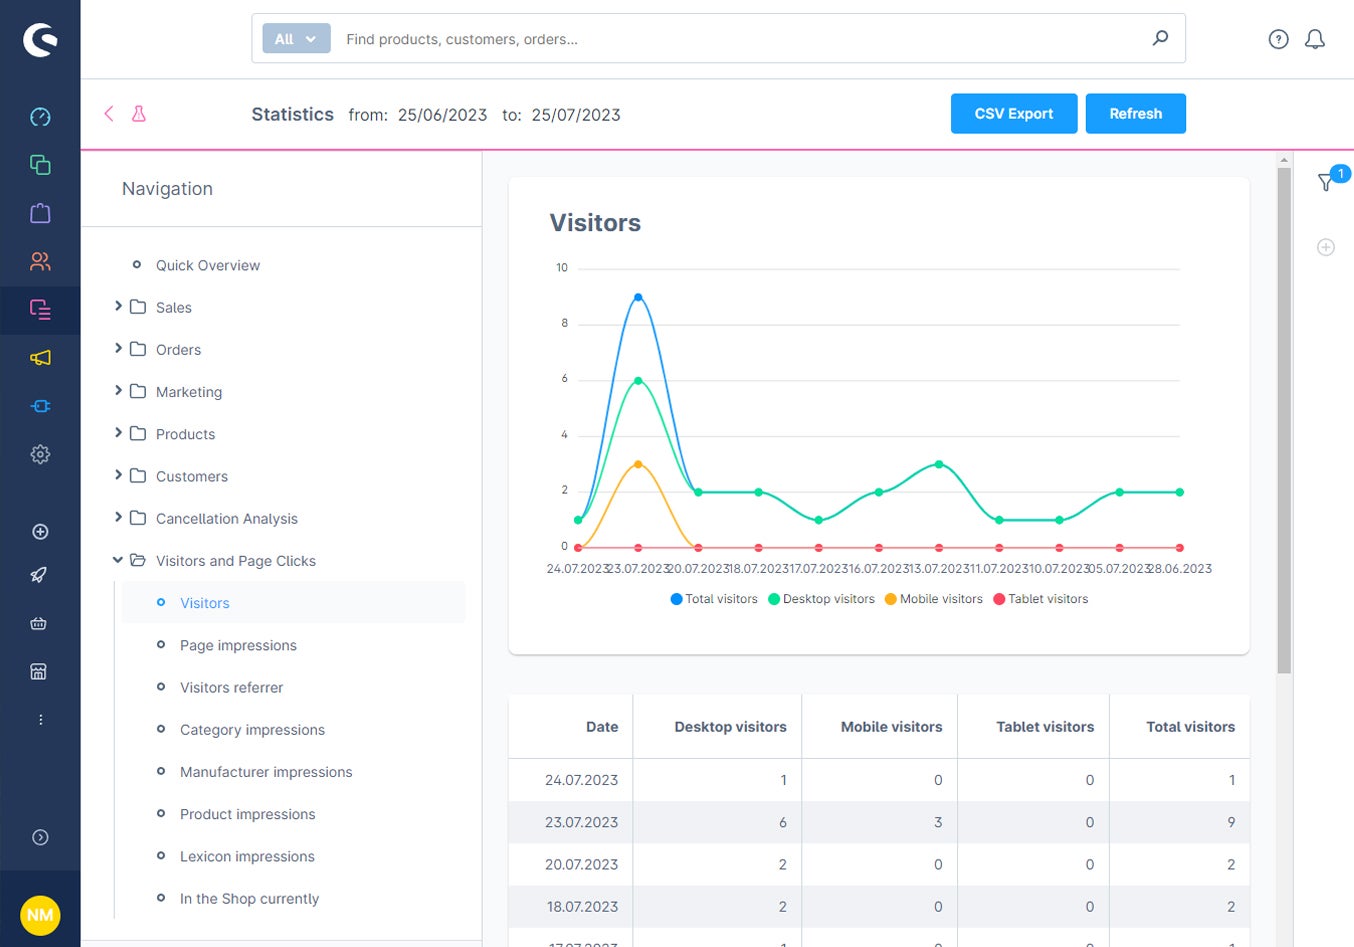Click the Refresh button
Image resolution: width=1354 pixels, height=947 pixels.
(1135, 114)
